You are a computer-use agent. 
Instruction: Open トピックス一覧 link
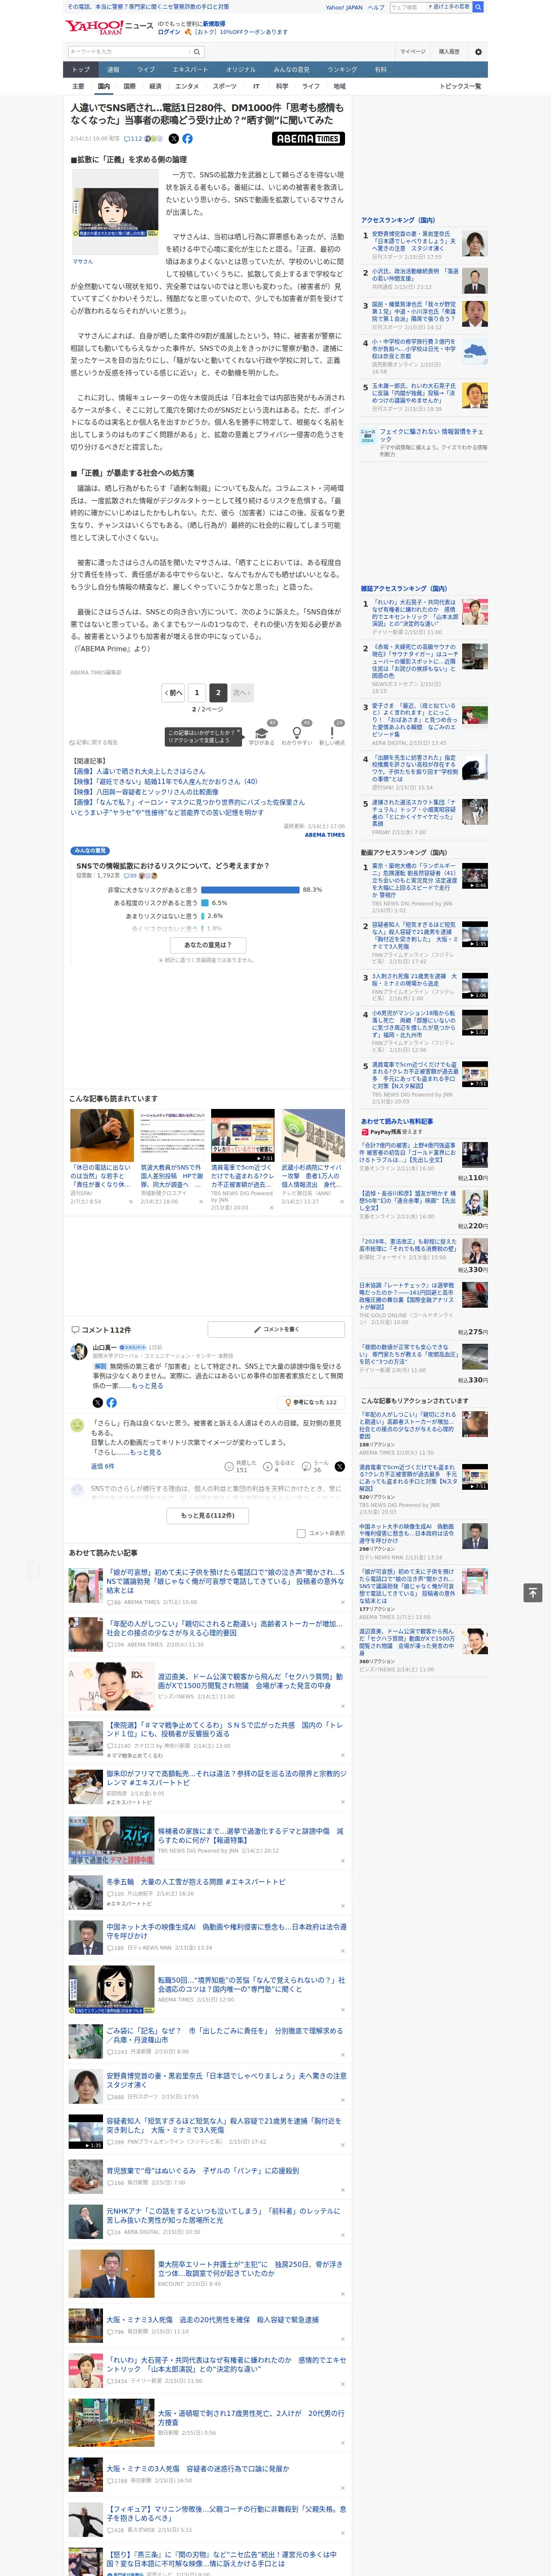(460, 86)
